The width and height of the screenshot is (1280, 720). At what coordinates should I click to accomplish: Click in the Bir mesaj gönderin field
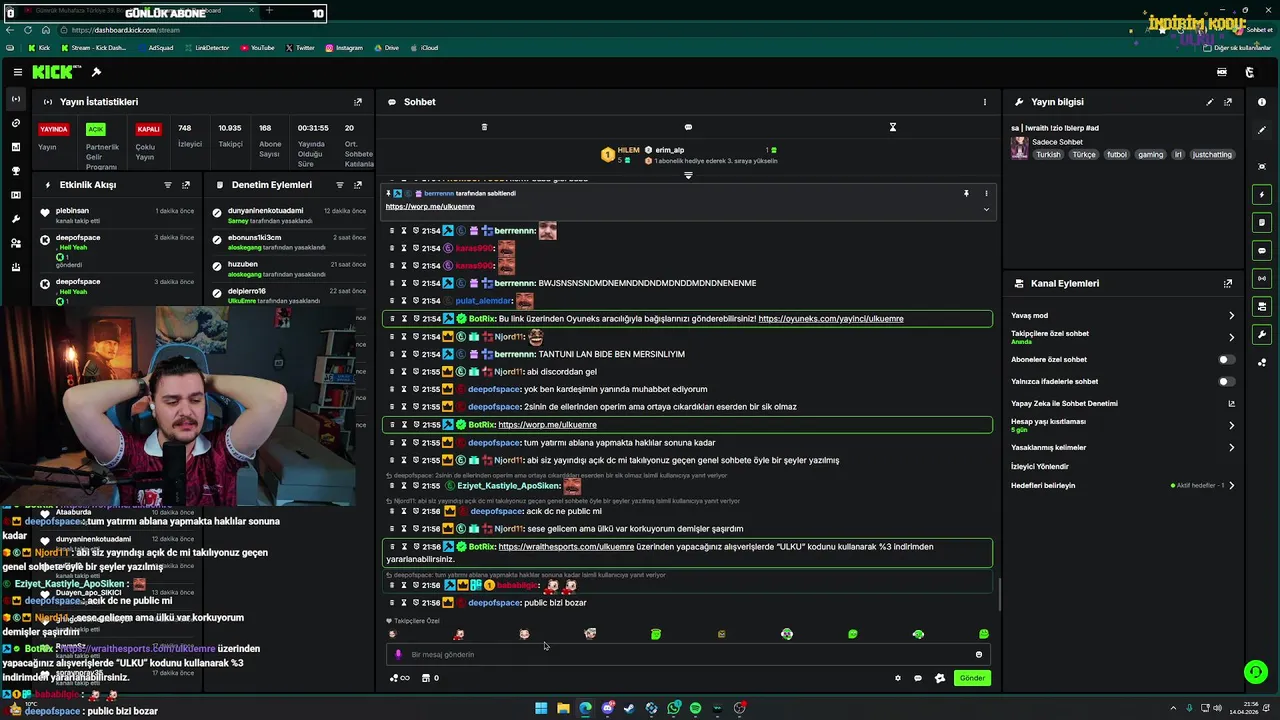pos(688,654)
